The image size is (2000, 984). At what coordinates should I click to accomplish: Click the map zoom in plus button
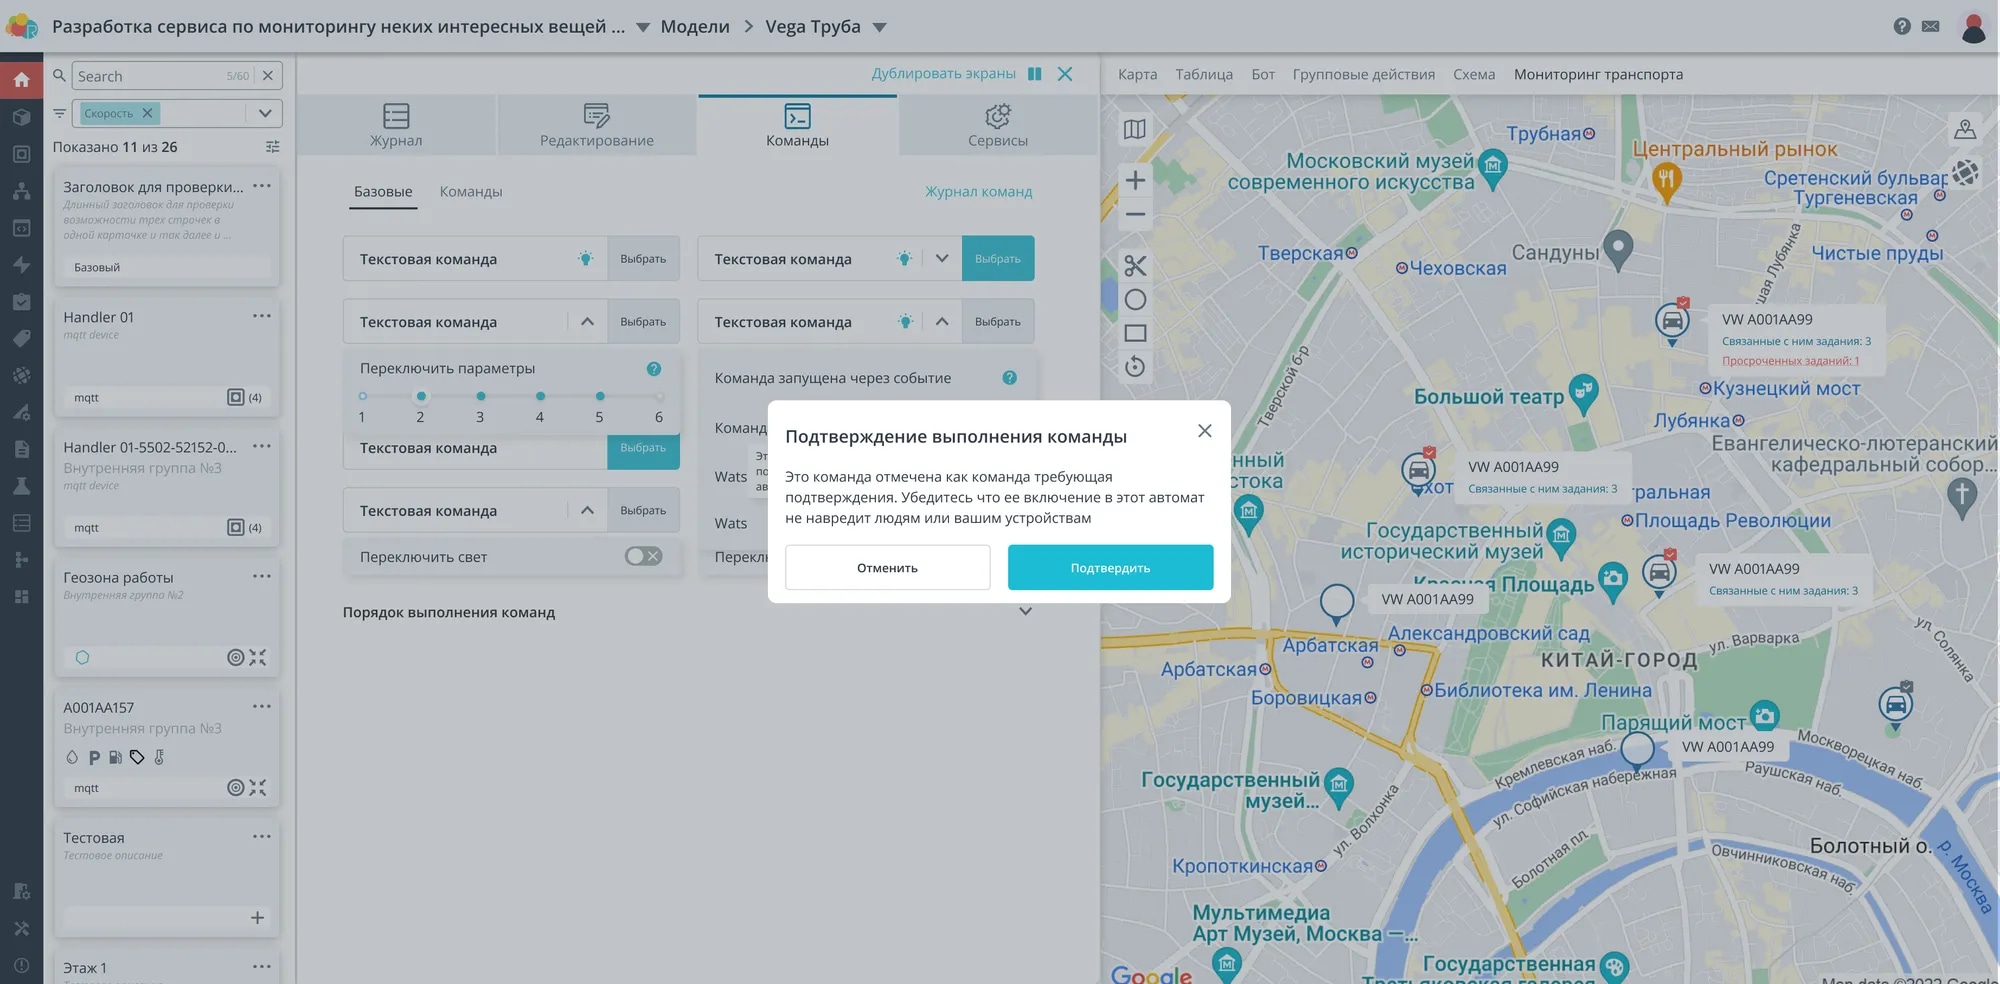1135,180
